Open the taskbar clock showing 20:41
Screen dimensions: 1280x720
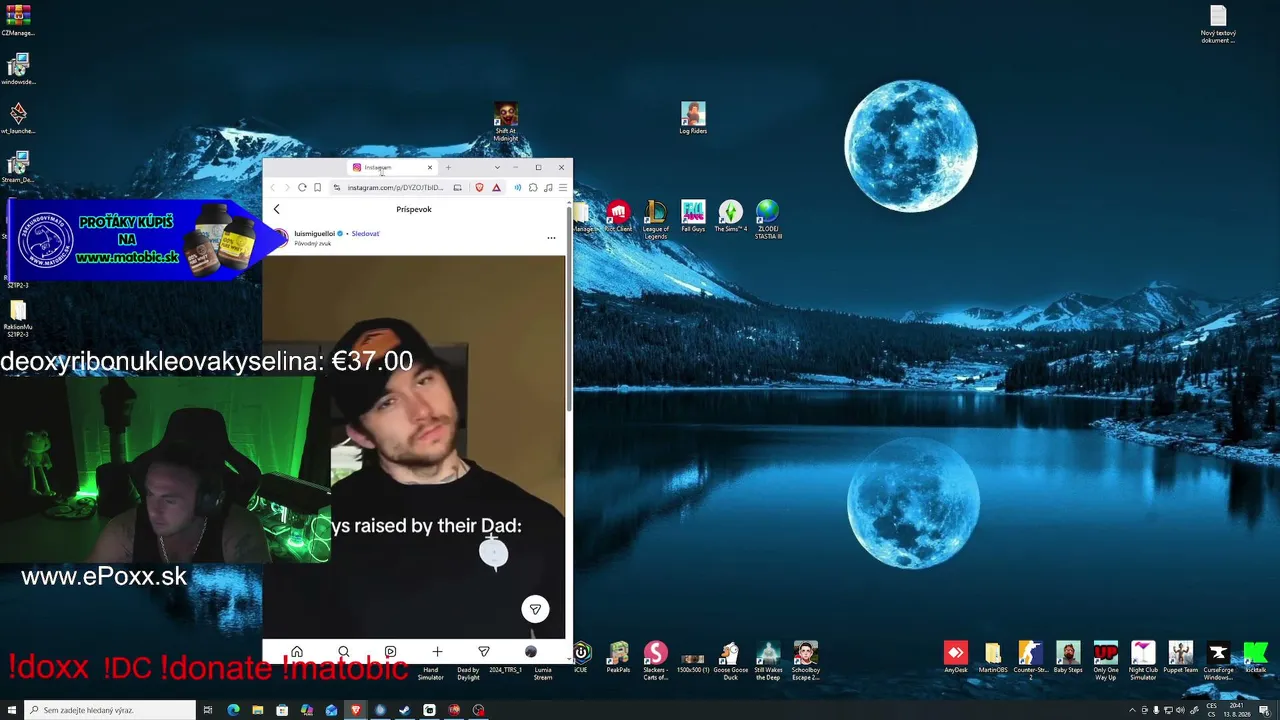tap(1238, 710)
